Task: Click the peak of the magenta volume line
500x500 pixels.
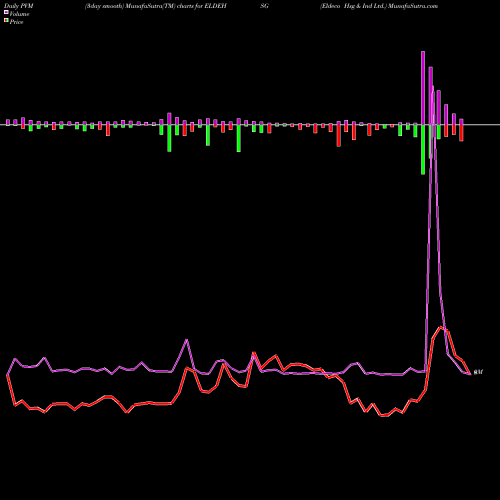Action: pyautogui.click(x=433, y=87)
